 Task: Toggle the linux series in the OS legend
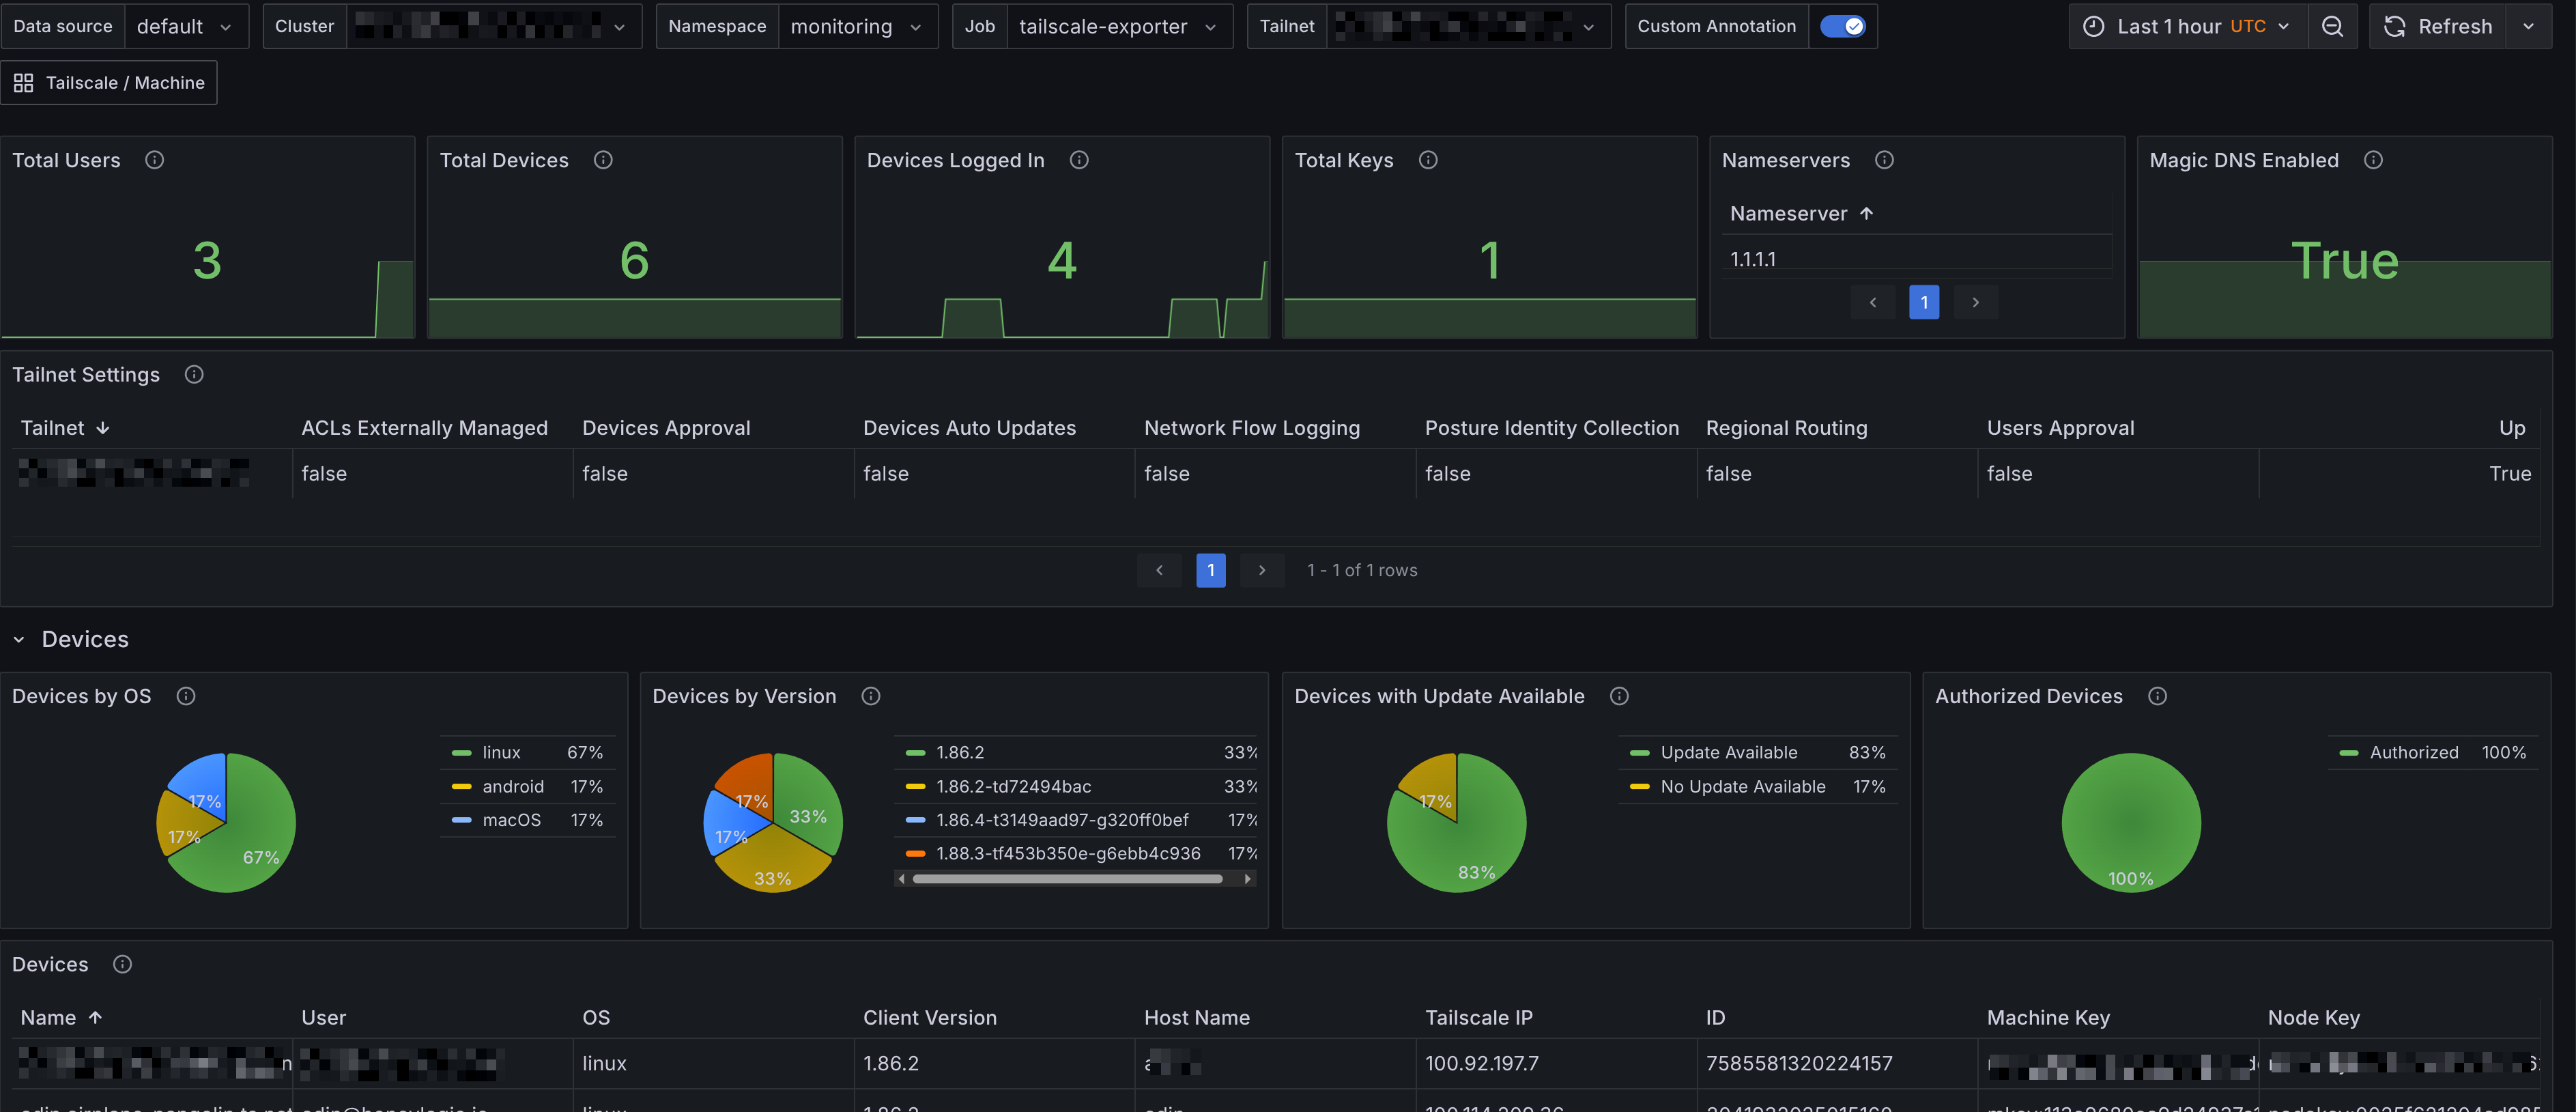(501, 752)
